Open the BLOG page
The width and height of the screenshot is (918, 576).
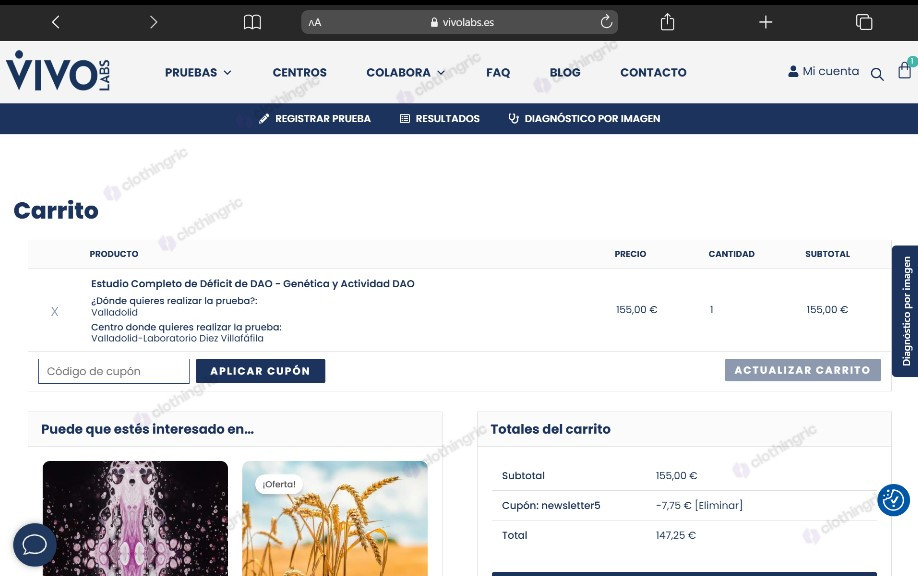[x=565, y=73]
